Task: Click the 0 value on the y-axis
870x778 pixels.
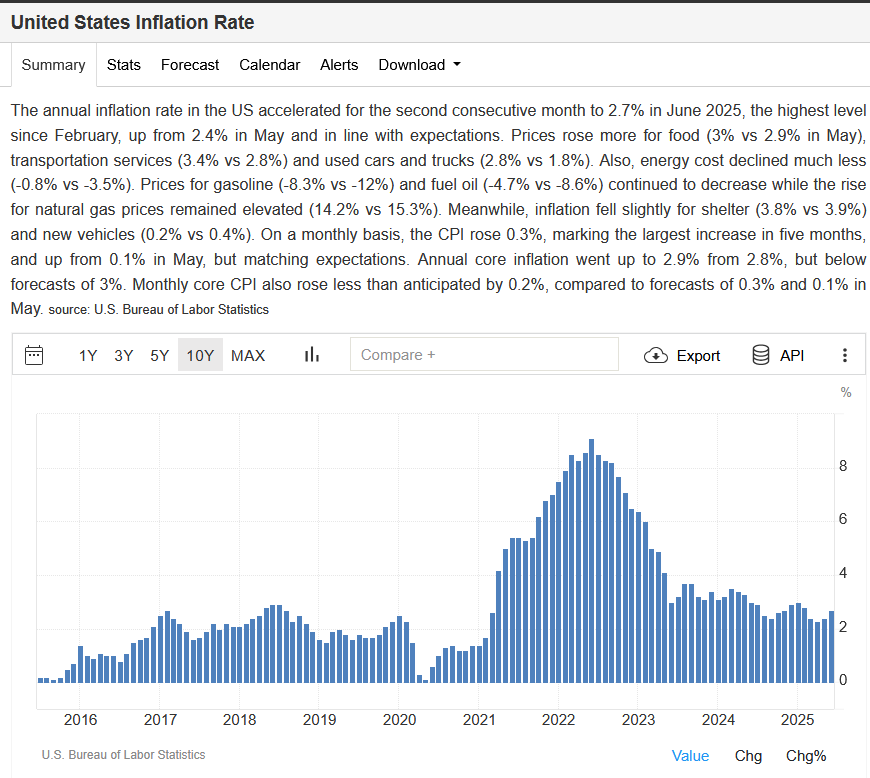Action: [843, 680]
